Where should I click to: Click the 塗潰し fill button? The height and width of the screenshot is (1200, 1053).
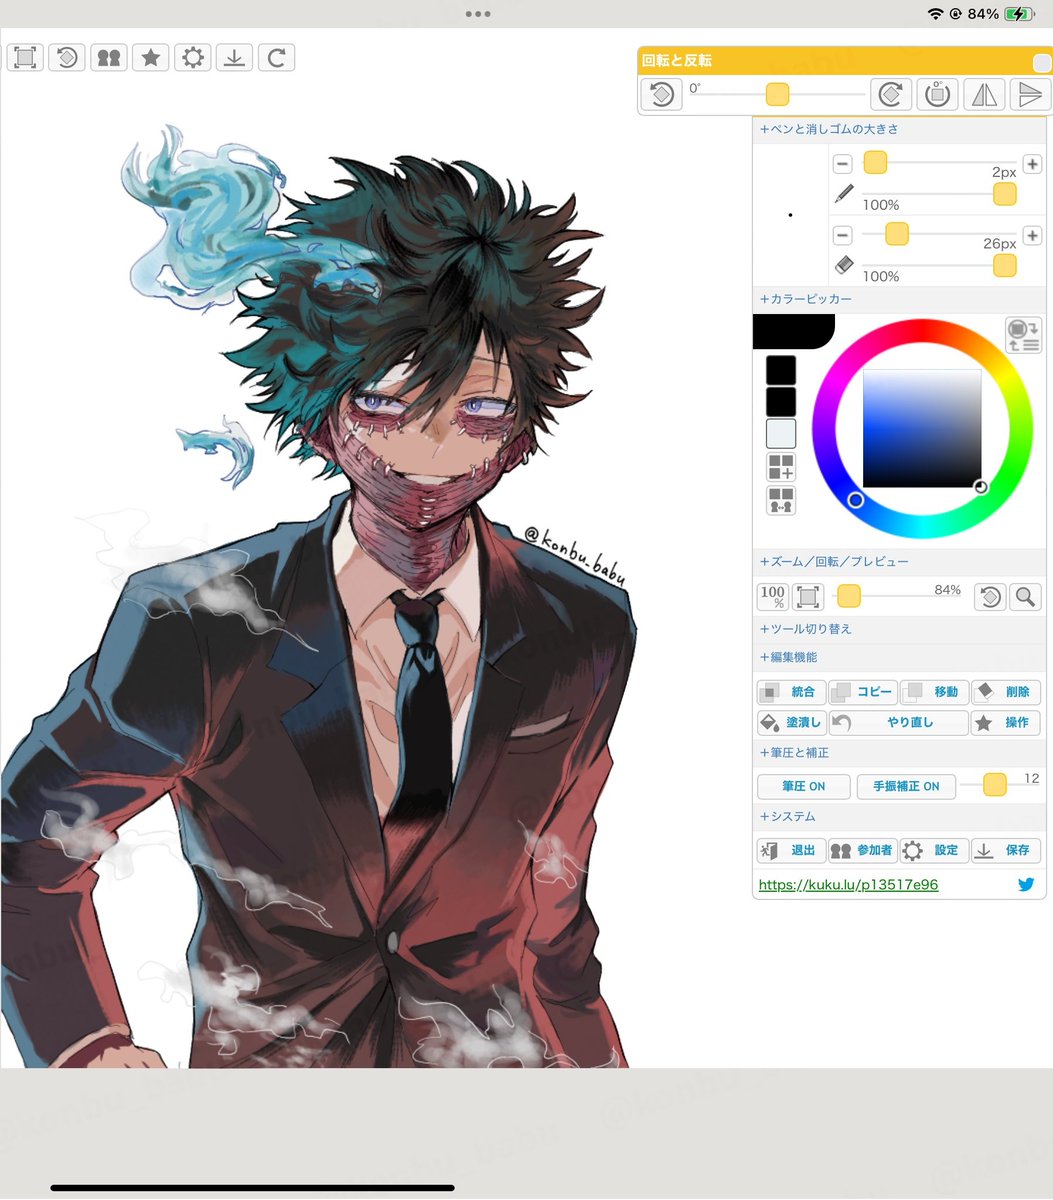(x=792, y=722)
